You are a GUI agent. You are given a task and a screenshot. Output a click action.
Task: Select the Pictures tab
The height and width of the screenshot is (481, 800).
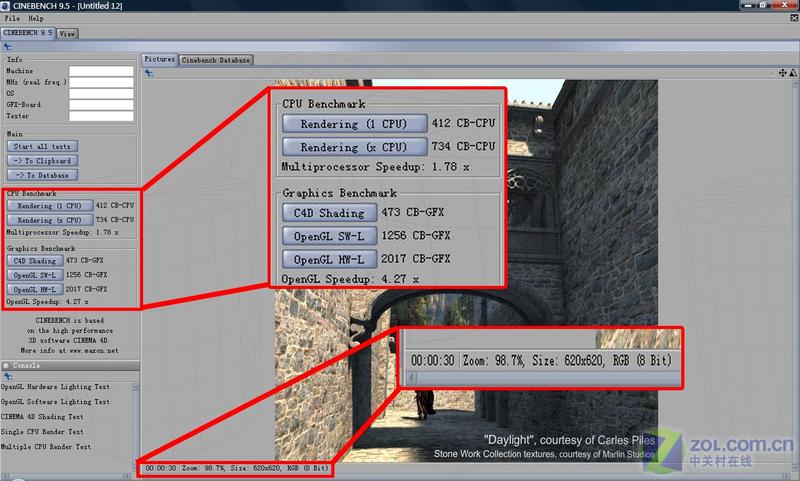click(x=160, y=59)
